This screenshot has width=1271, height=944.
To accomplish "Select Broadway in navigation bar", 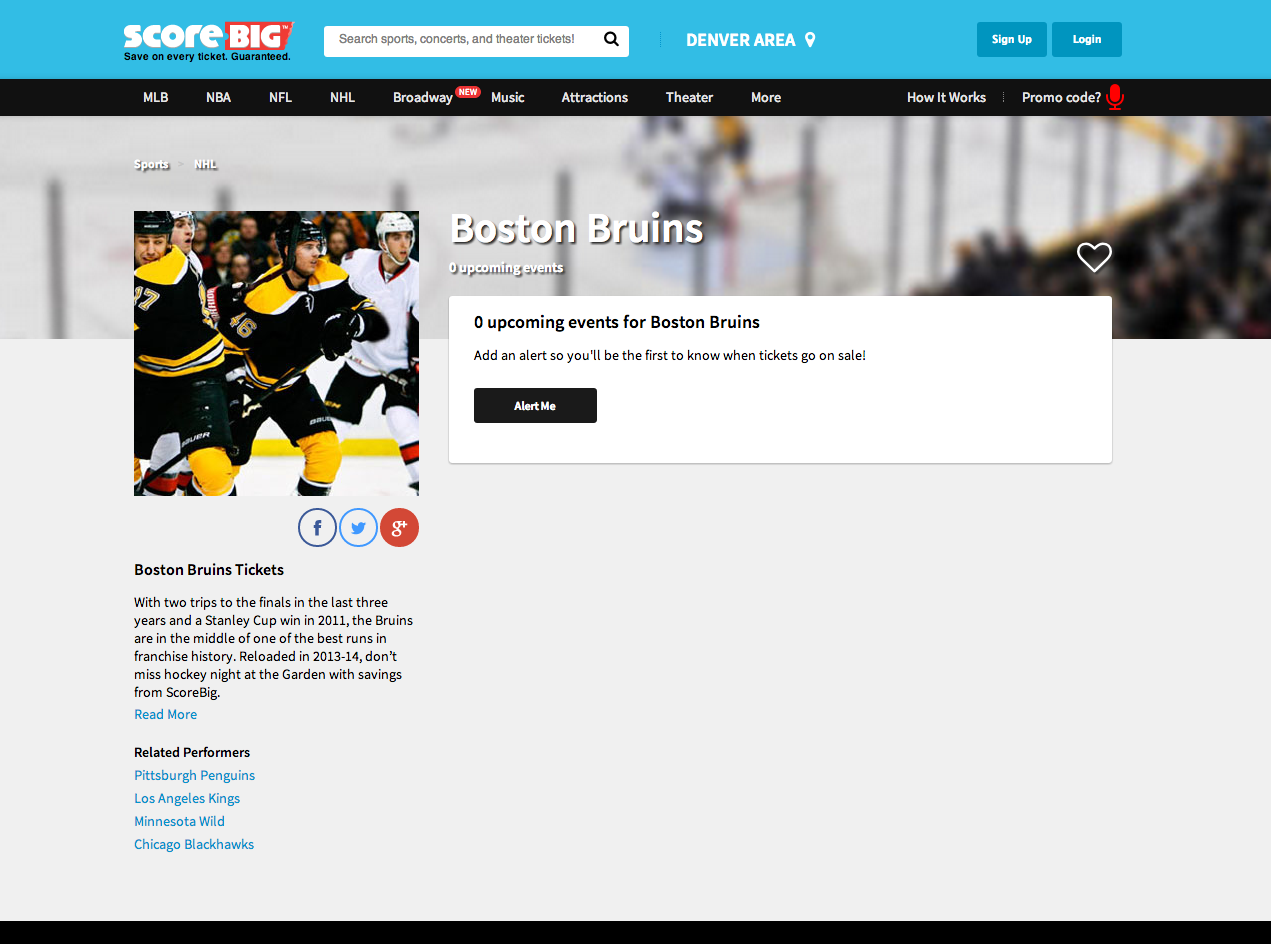I will click(422, 97).
